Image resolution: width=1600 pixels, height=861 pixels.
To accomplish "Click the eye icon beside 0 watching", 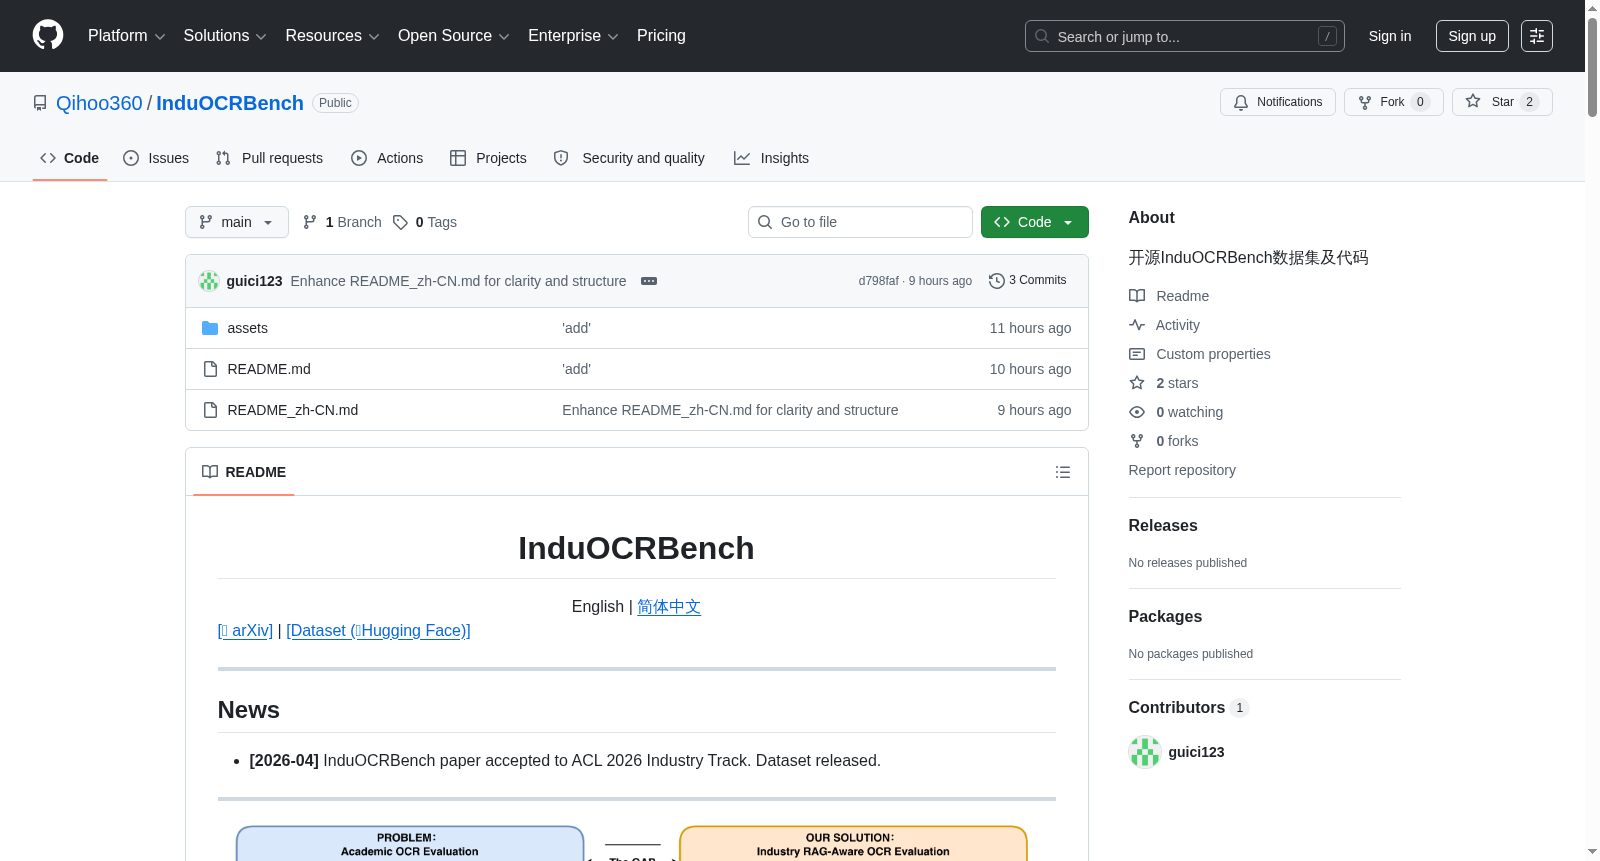I will point(1137,412).
